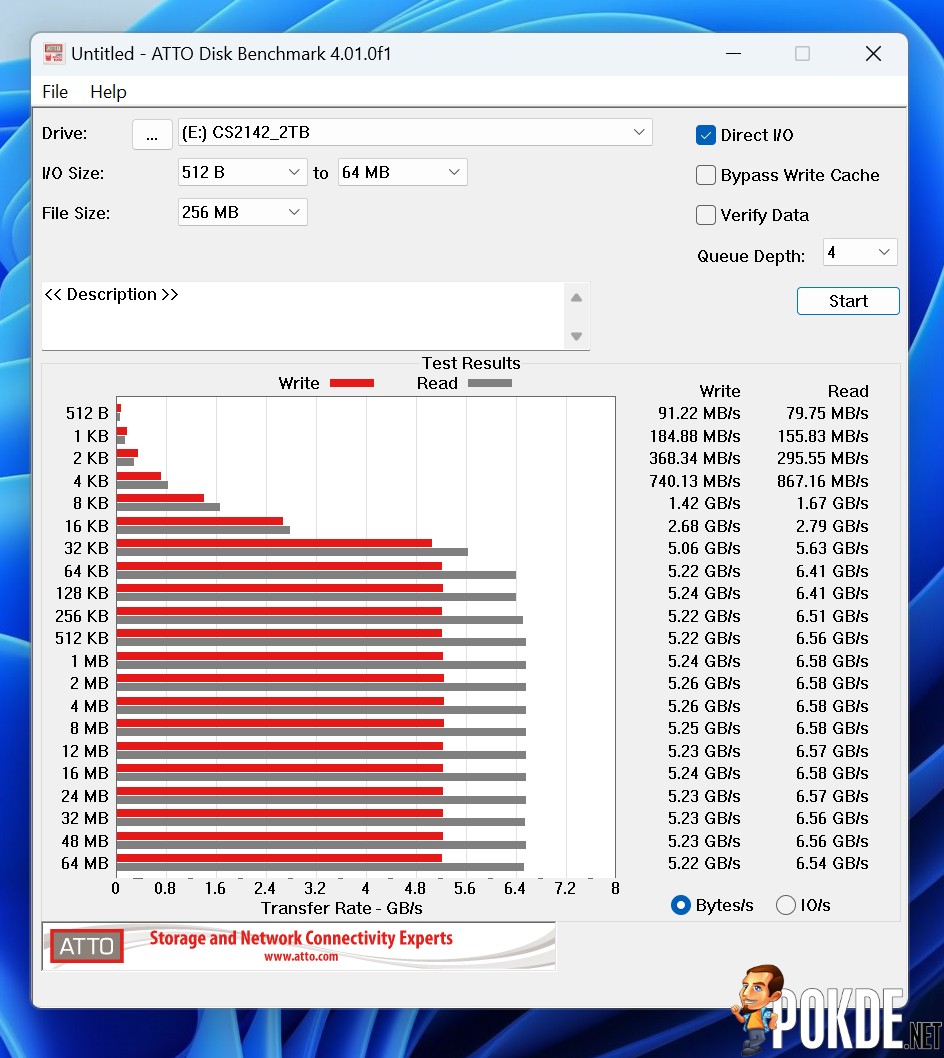Screen dimensions: 944x1058
Task: Click the 64 MB chart row label
Action: click(85, 864)
